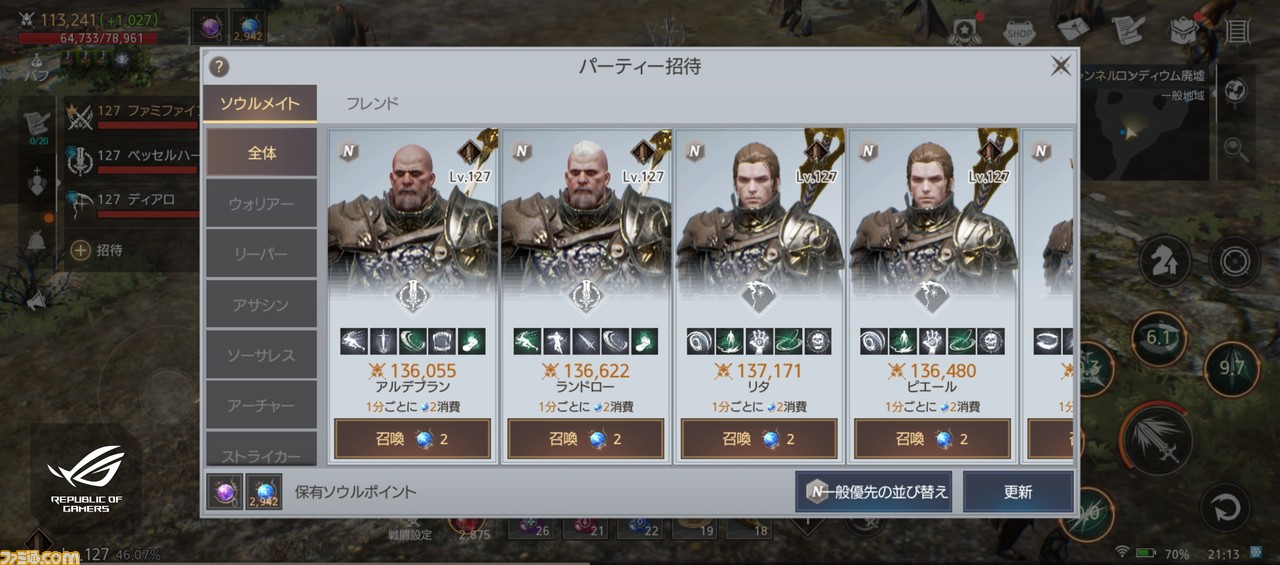Image resolution: width=1280 pixels, height=565 pixels.
Task: Select the ソウルメイト tab
Action: [x=260, y=103]
